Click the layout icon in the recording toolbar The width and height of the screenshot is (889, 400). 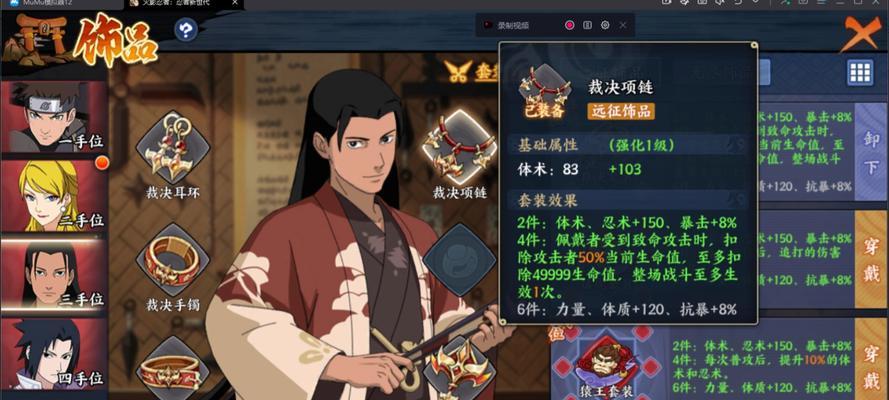pyautogui.click(x=587, y=25)
